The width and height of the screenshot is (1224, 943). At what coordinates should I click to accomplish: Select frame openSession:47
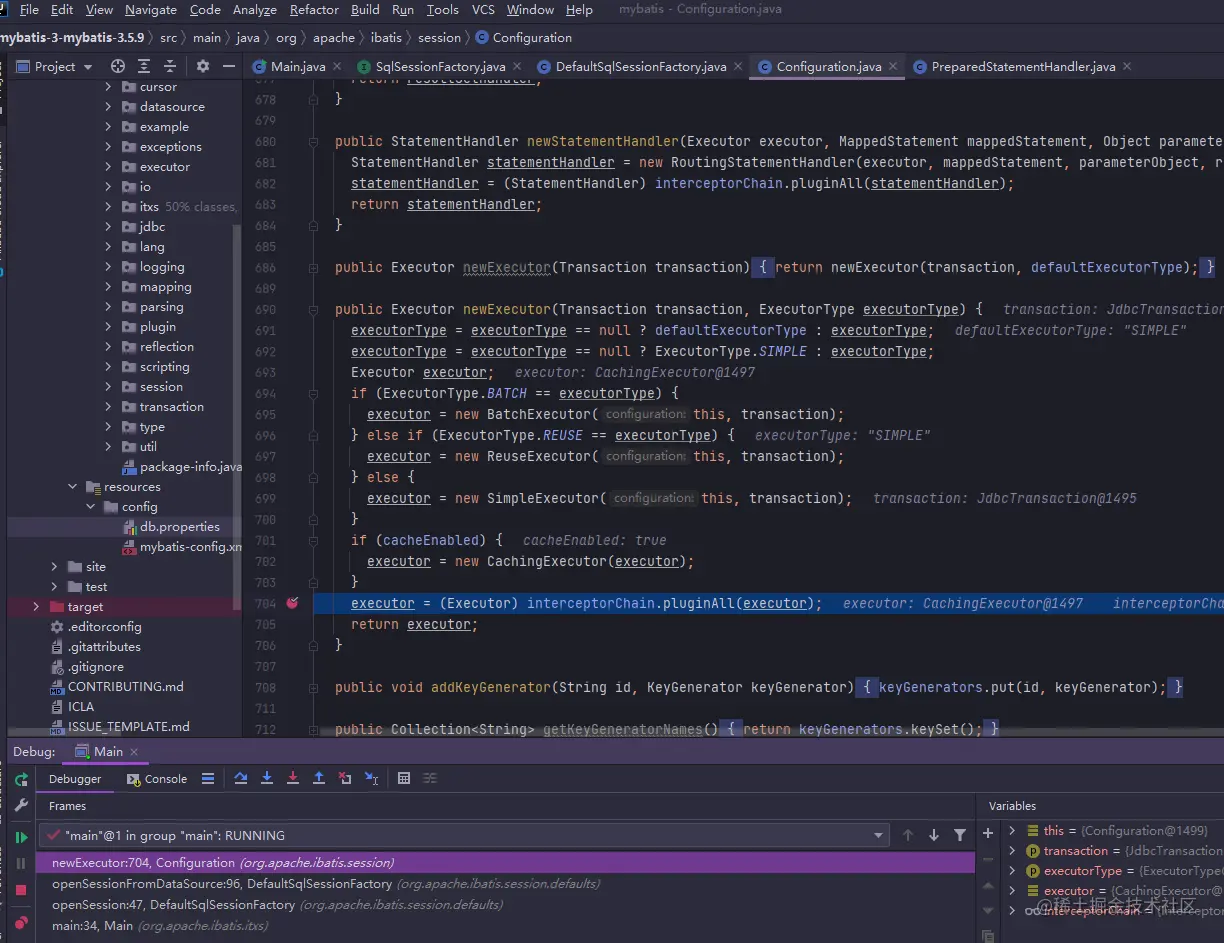pyautogui.click(x=505, y=905)
